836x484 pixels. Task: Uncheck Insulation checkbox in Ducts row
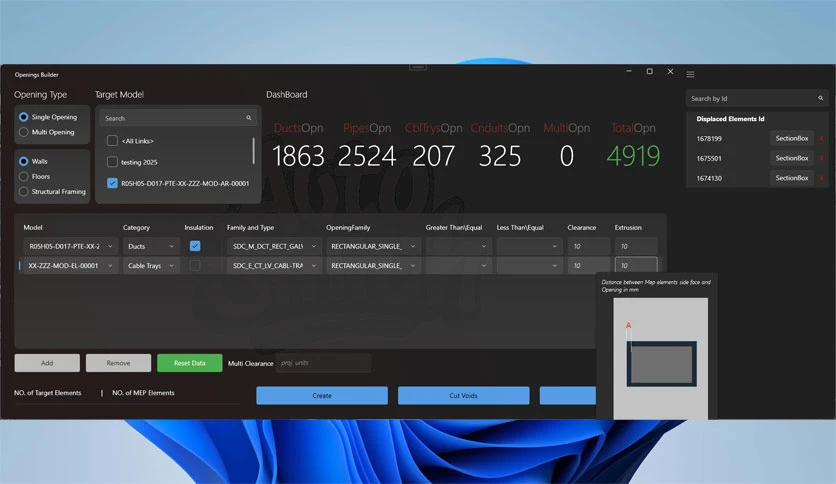tap(195, 246)
